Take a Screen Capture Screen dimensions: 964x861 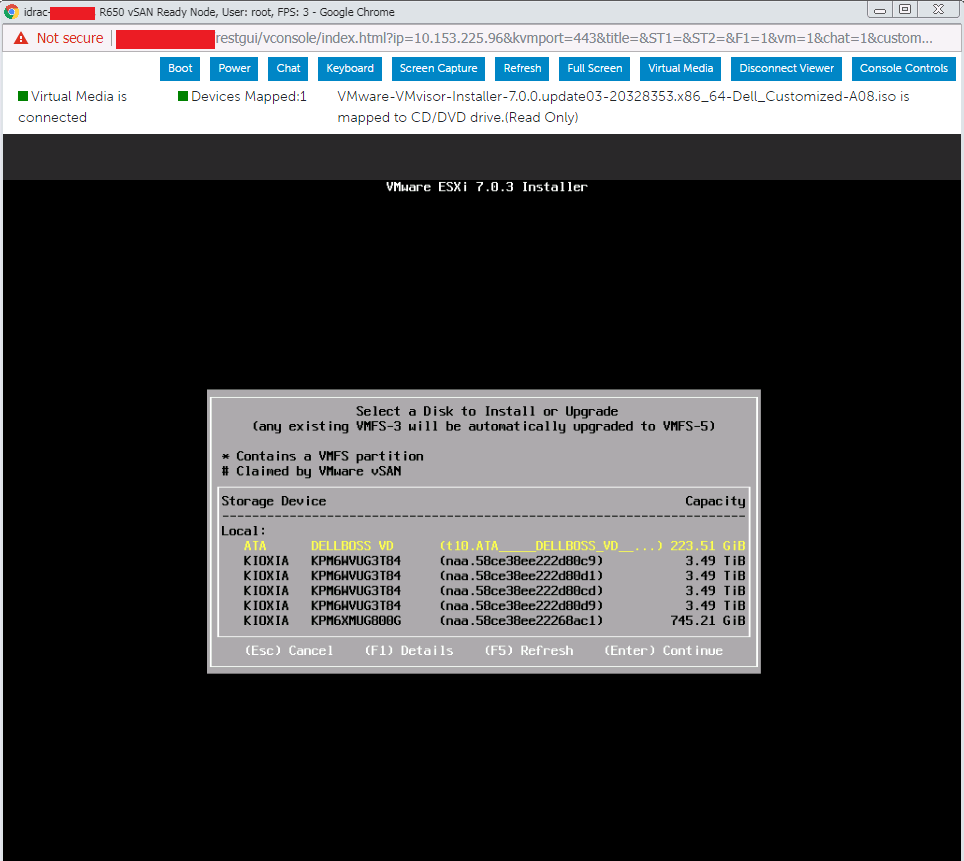pyautogui.click(x=438, y=68)
